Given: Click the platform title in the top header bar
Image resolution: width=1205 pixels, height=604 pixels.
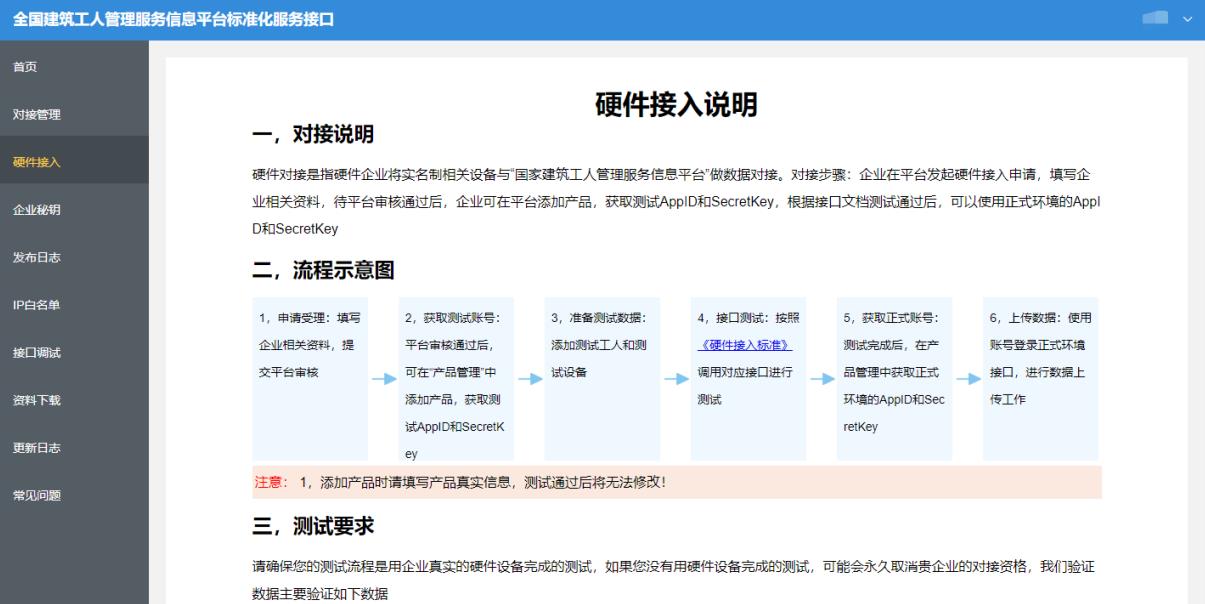Looking at the screenshot, I should (x=173, y=20).
